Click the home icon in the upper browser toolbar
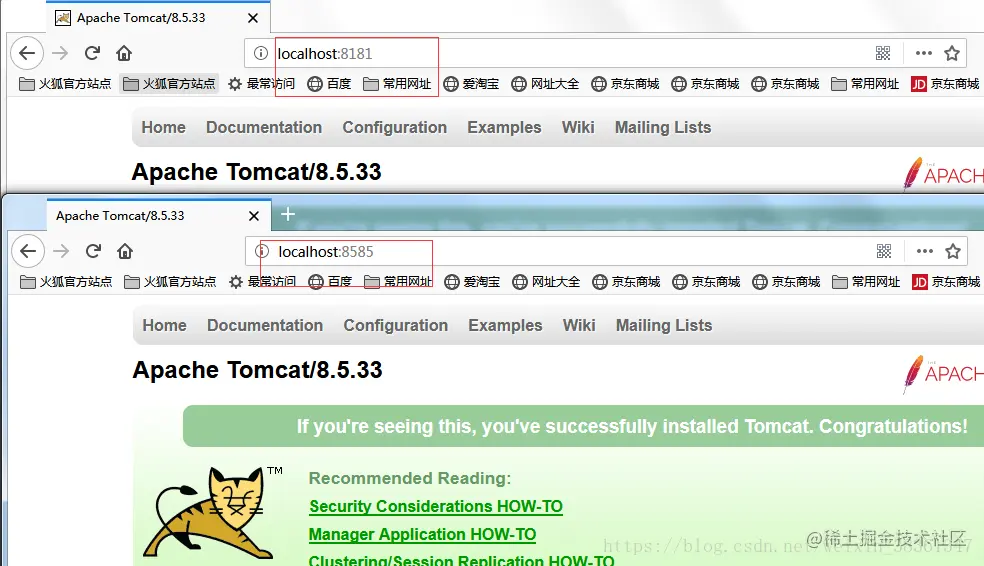Image resolution: width=984 pixels, height=566 pixels. (124, 53)
